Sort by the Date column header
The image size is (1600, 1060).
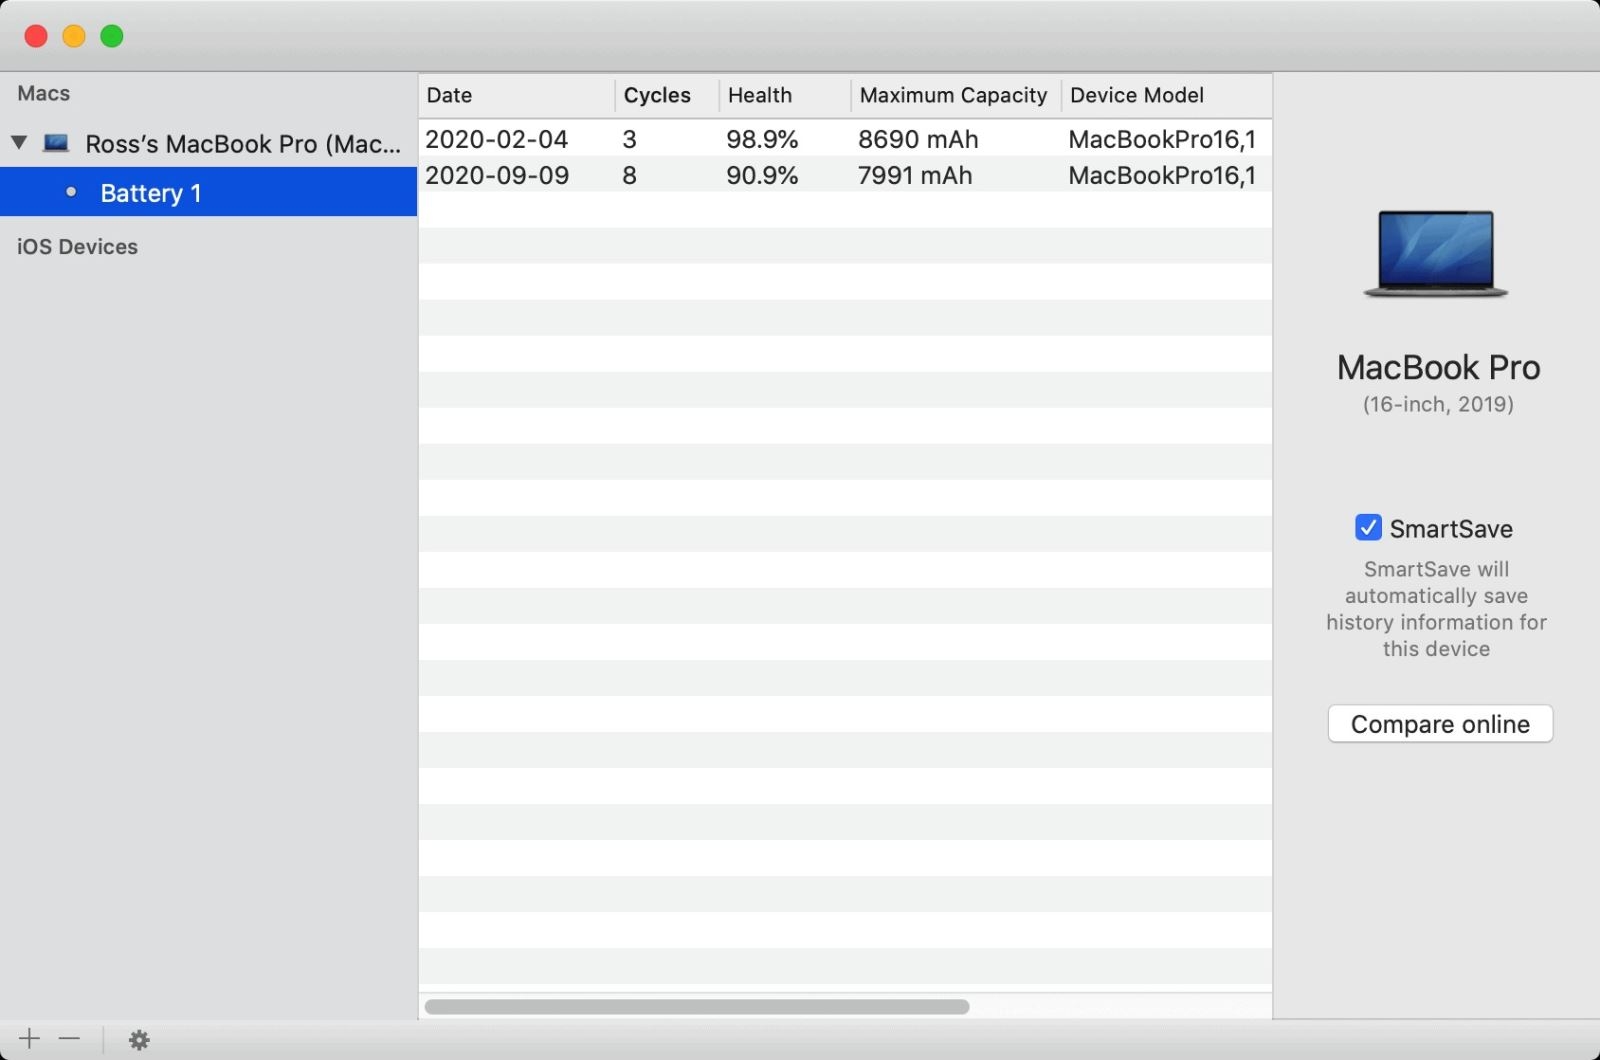516,95
